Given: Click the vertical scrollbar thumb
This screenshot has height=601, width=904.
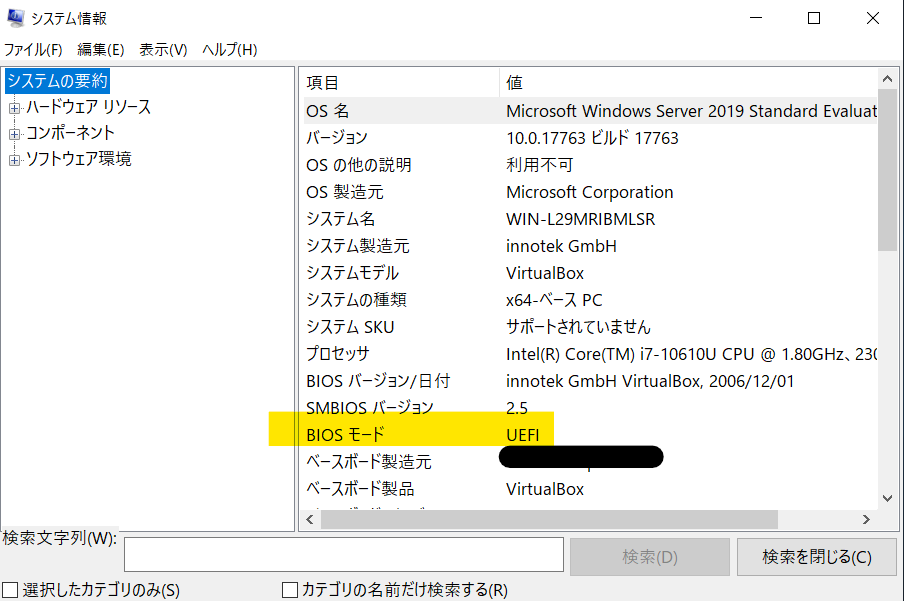Looking at the screenshot, I should 887,170.
